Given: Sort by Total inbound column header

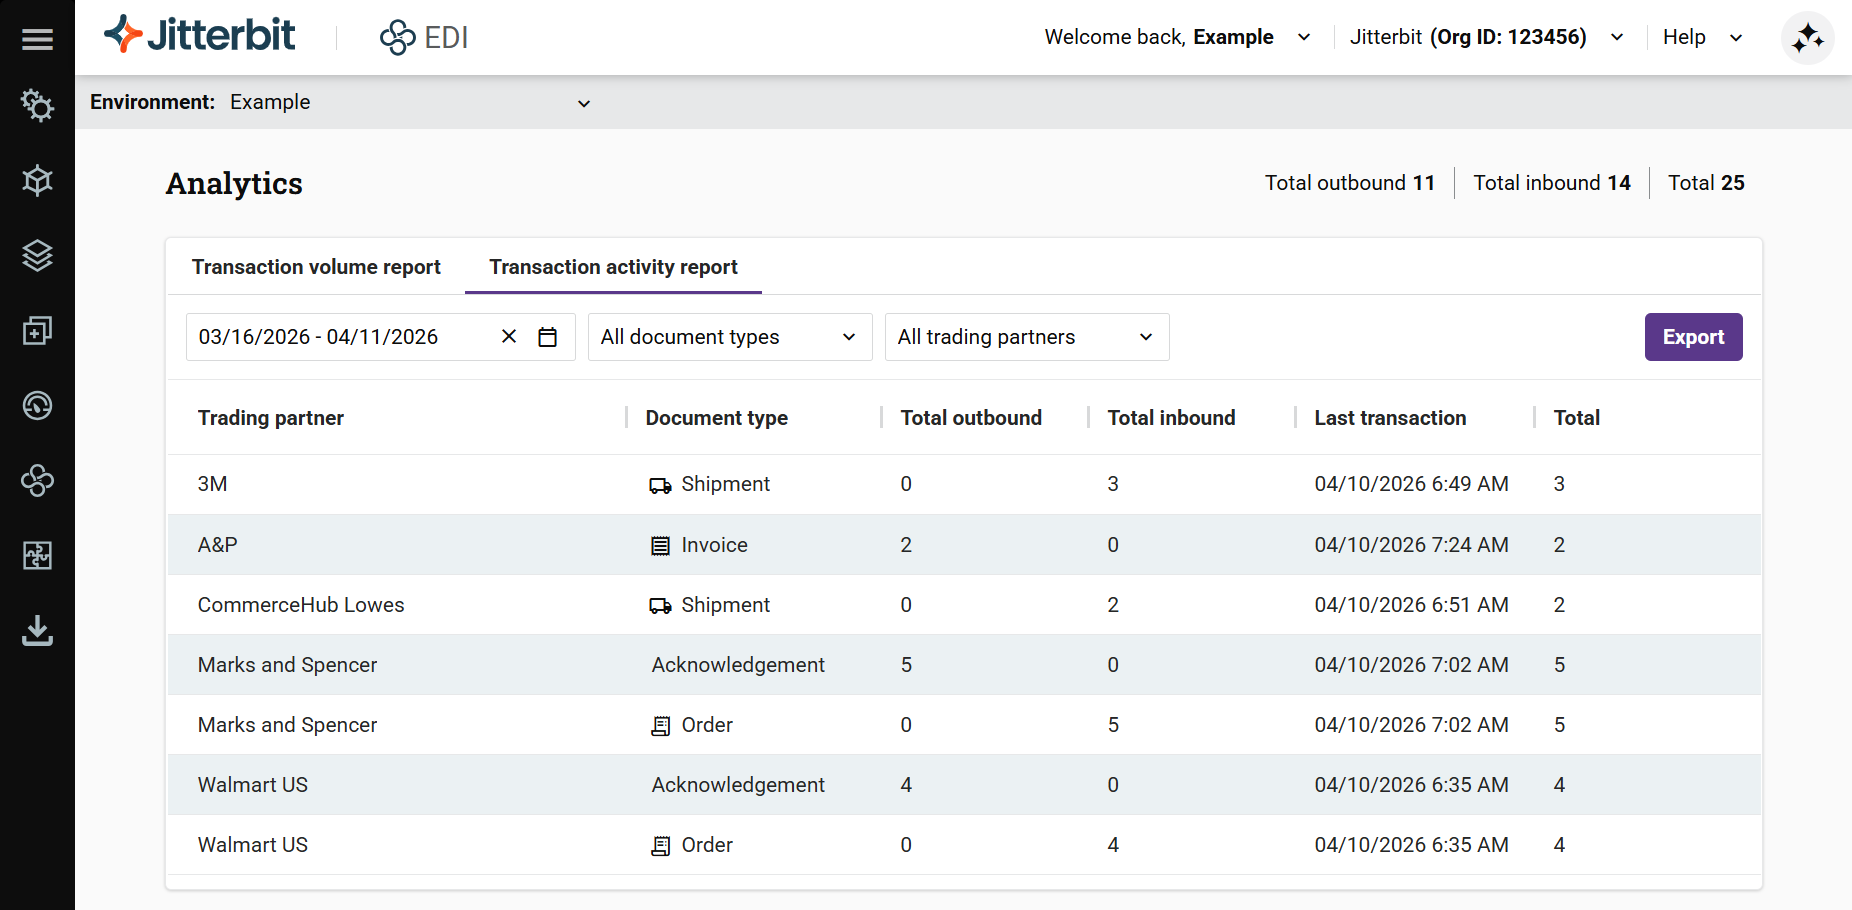Looking at the screenshot, I should pyautogui.click(x=1171, y=418).
